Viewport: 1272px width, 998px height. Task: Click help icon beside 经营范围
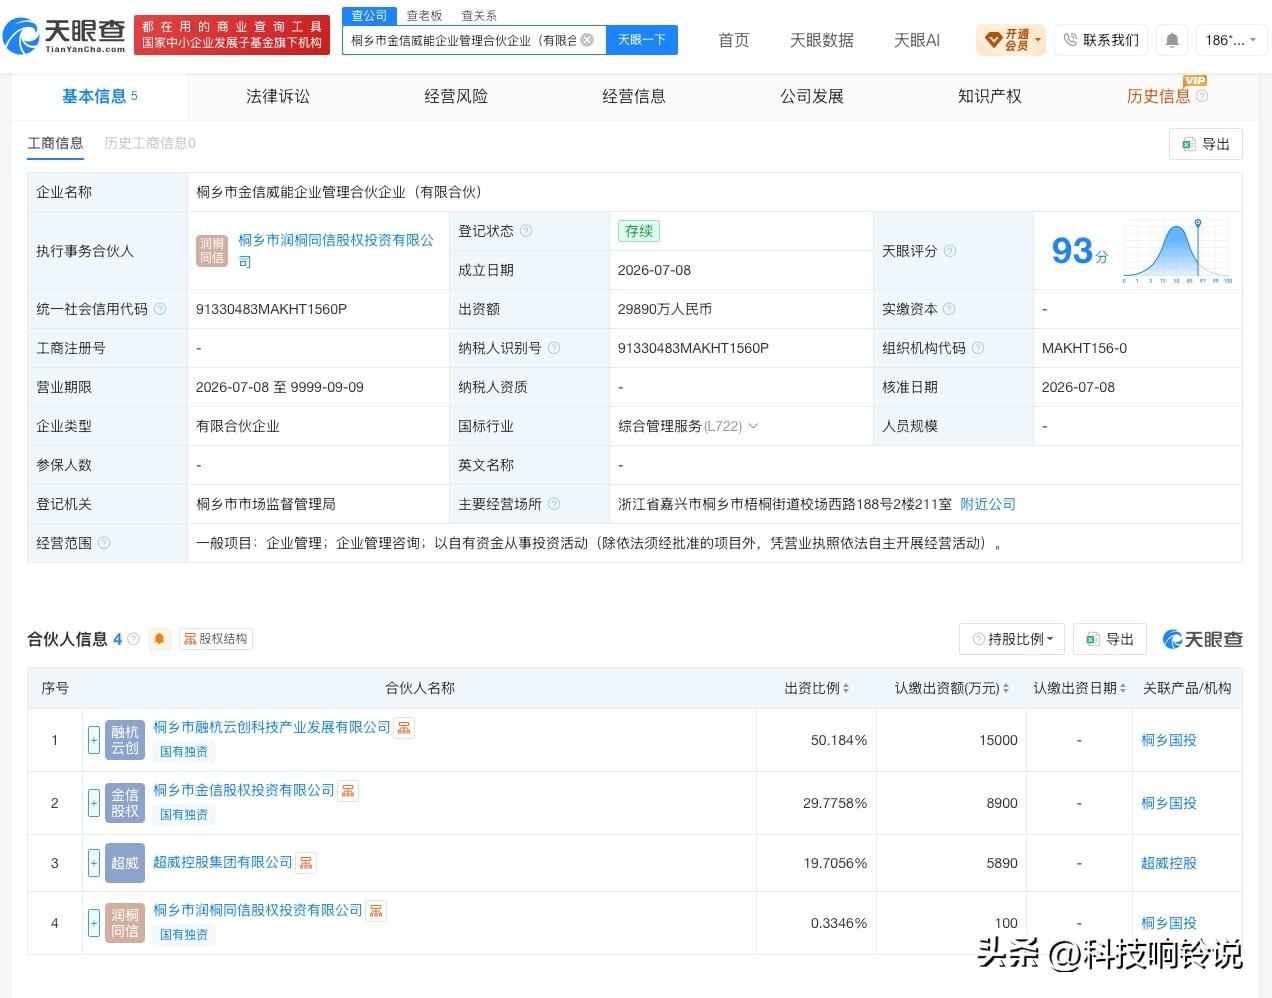[x=104, y=543]
